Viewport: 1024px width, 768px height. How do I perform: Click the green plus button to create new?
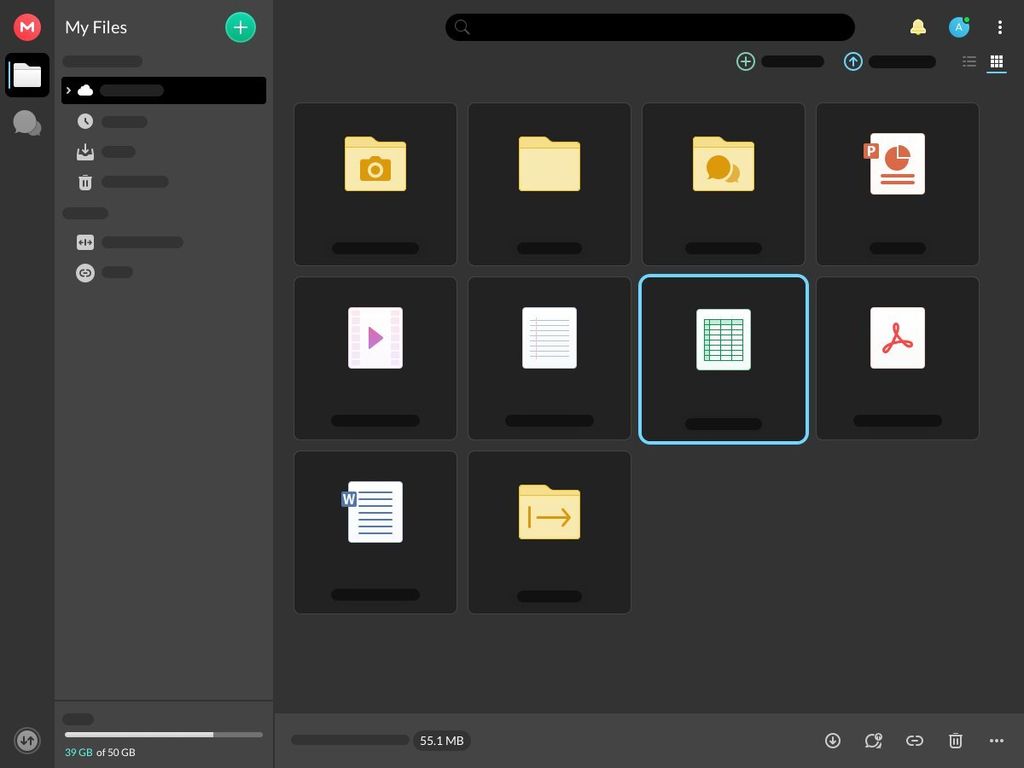(240, 27)
